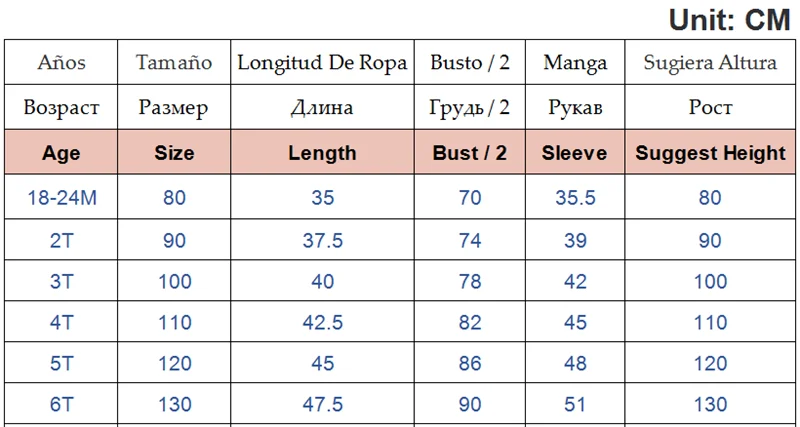Select the Sugiera Altura header
Image resolution: width=800 pixels, height=427 pixels.
(710, 63)
